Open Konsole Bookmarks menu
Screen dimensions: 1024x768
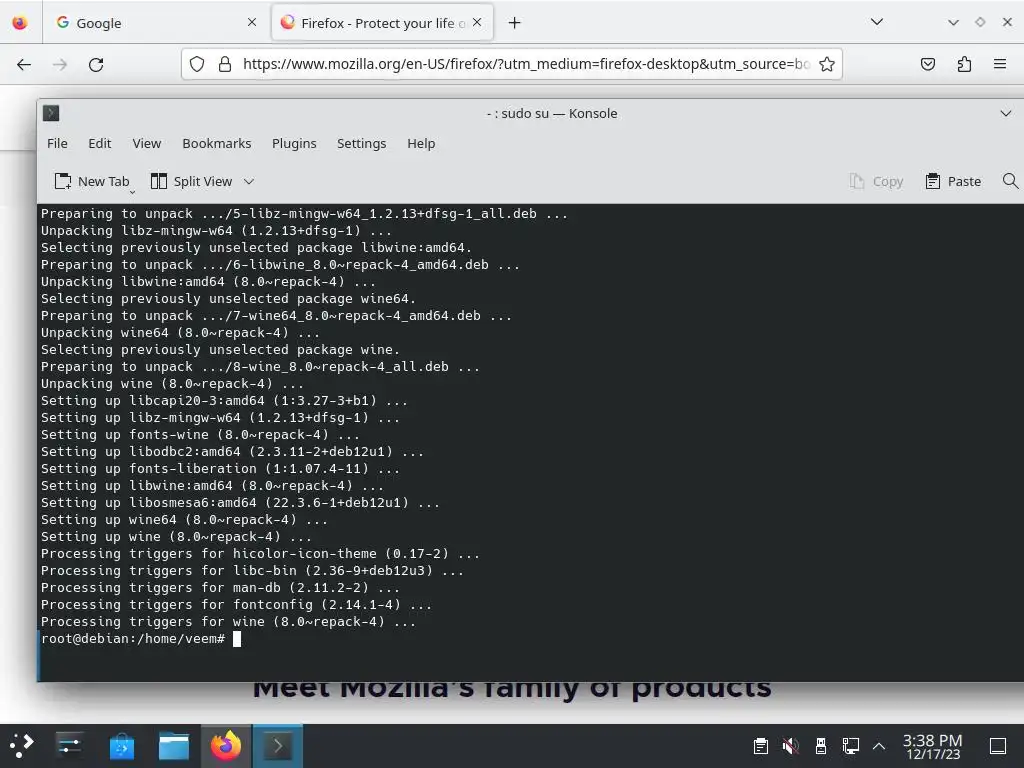coord(217,144)
